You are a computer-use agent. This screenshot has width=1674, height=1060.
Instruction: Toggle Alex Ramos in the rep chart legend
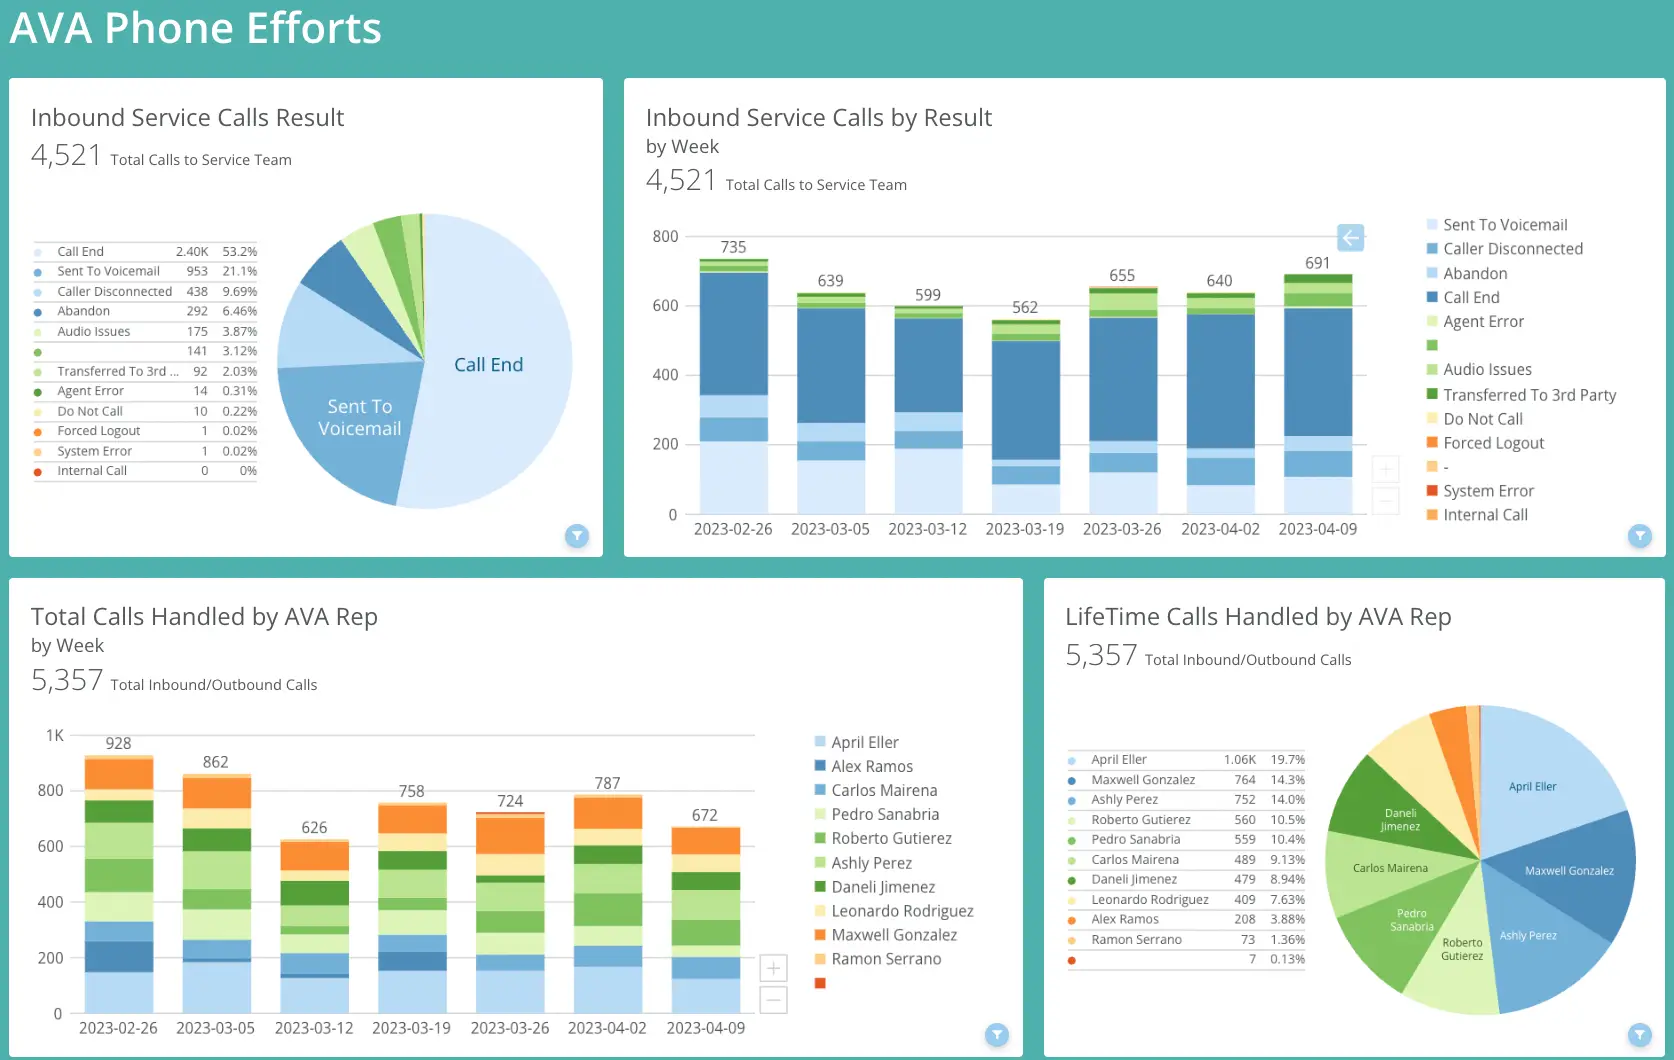pos(864,766)
